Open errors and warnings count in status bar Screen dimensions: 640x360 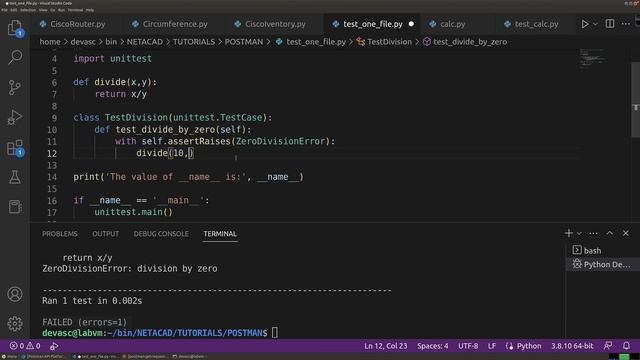(x=25, y=346)
